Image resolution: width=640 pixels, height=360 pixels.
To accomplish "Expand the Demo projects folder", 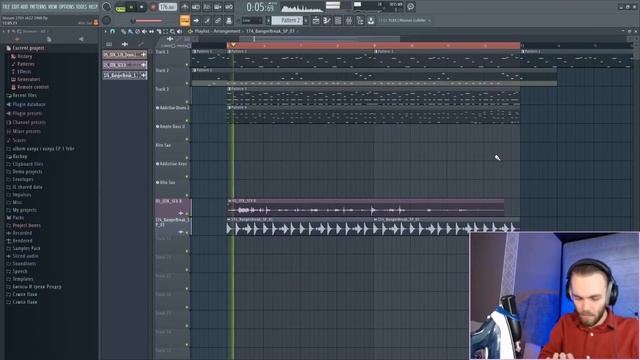I will 24,171.
